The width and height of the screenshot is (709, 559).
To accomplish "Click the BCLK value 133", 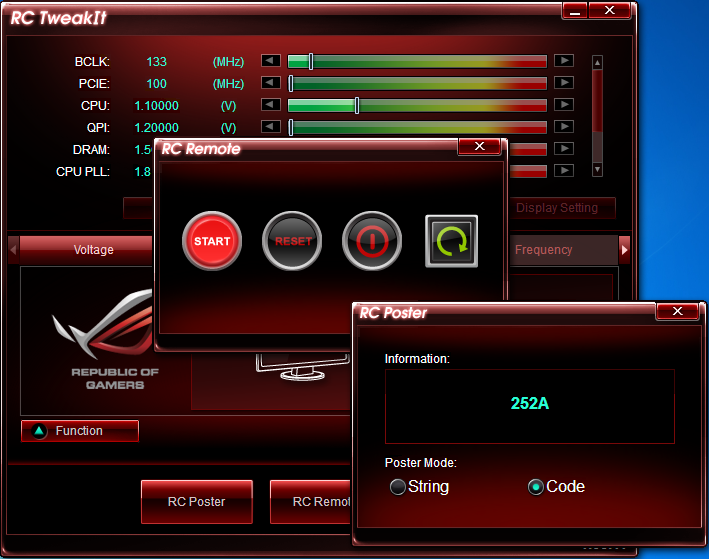I will point(156,62).
